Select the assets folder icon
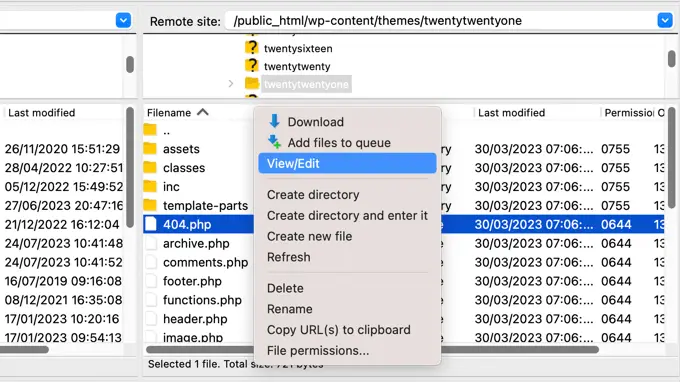The height and width of the screenshot is (382, 680). (x=150, y=149)
